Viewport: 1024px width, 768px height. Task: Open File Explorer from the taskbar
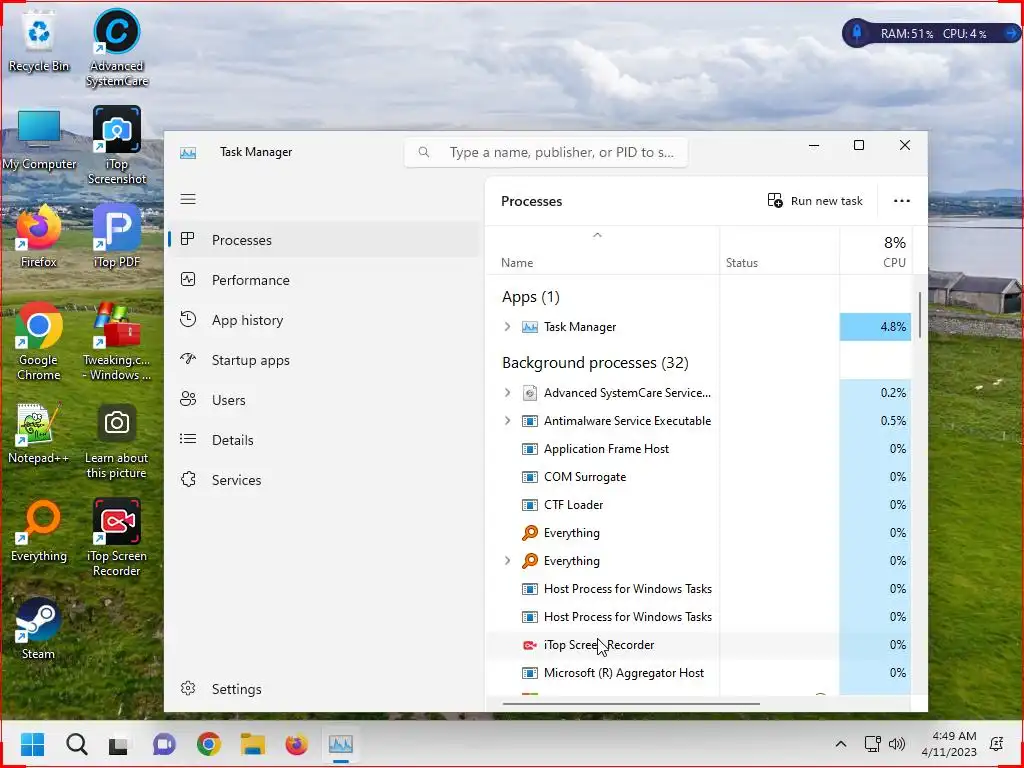tap(253, 744)
